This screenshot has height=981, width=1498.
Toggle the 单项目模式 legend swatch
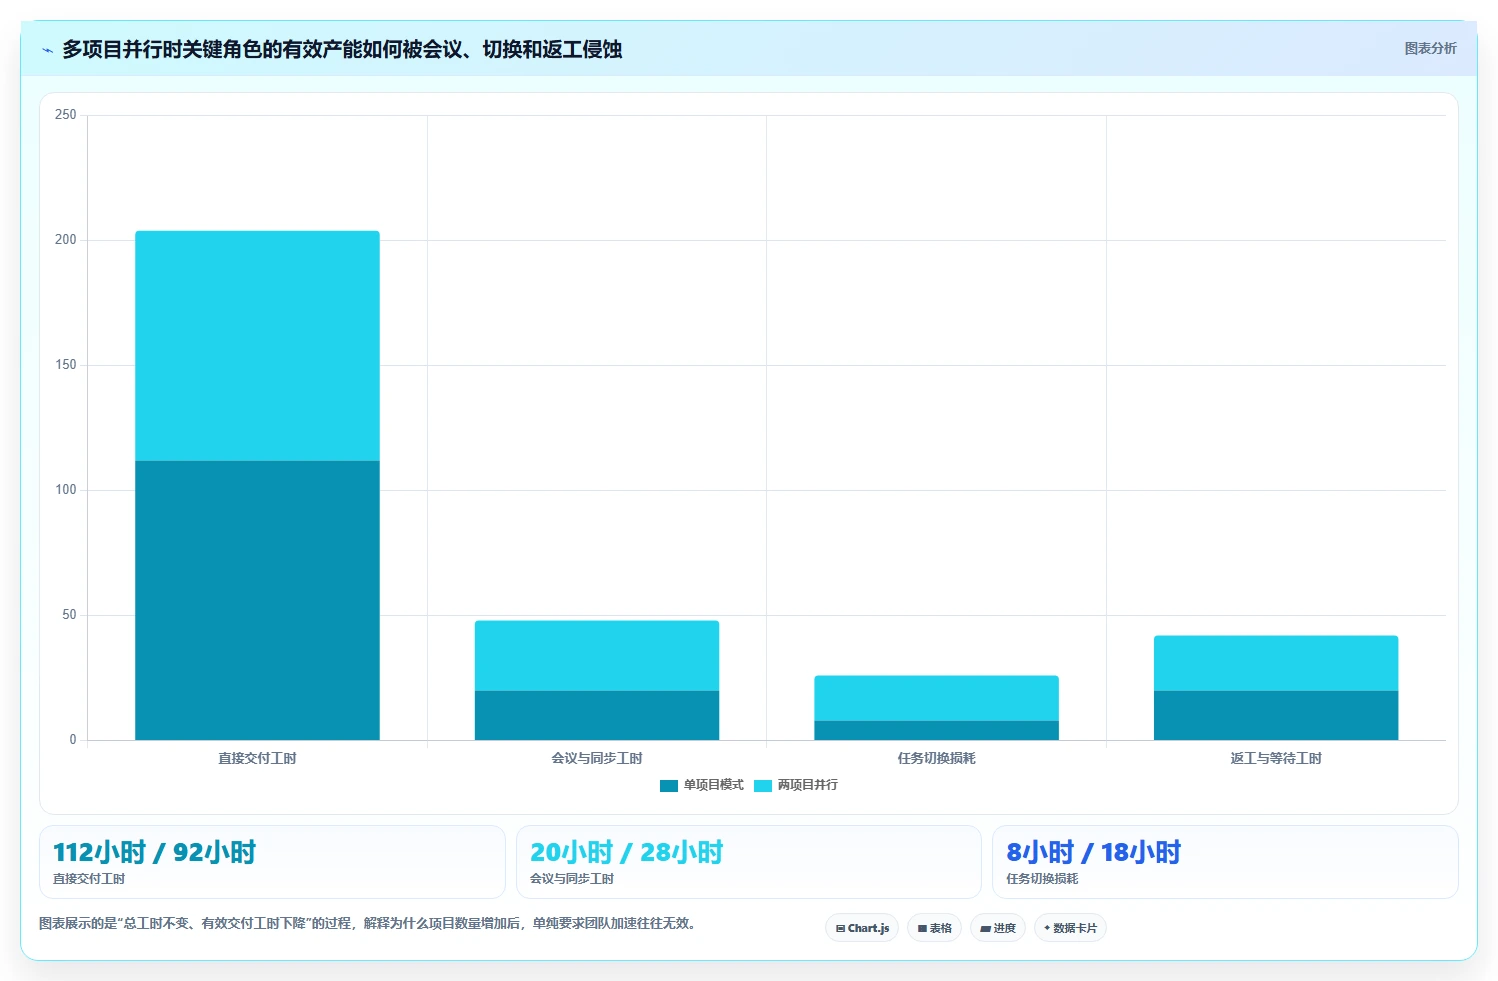(669, 786)
